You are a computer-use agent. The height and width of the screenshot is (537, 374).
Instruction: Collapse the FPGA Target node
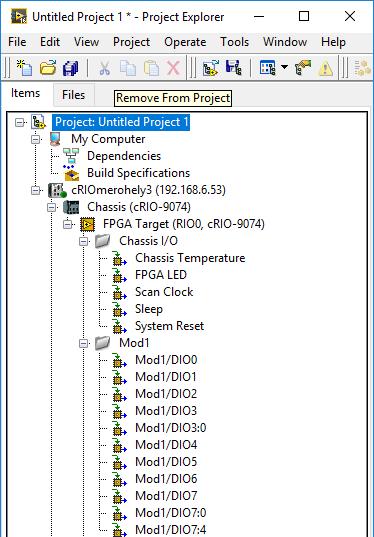point(68,224)
